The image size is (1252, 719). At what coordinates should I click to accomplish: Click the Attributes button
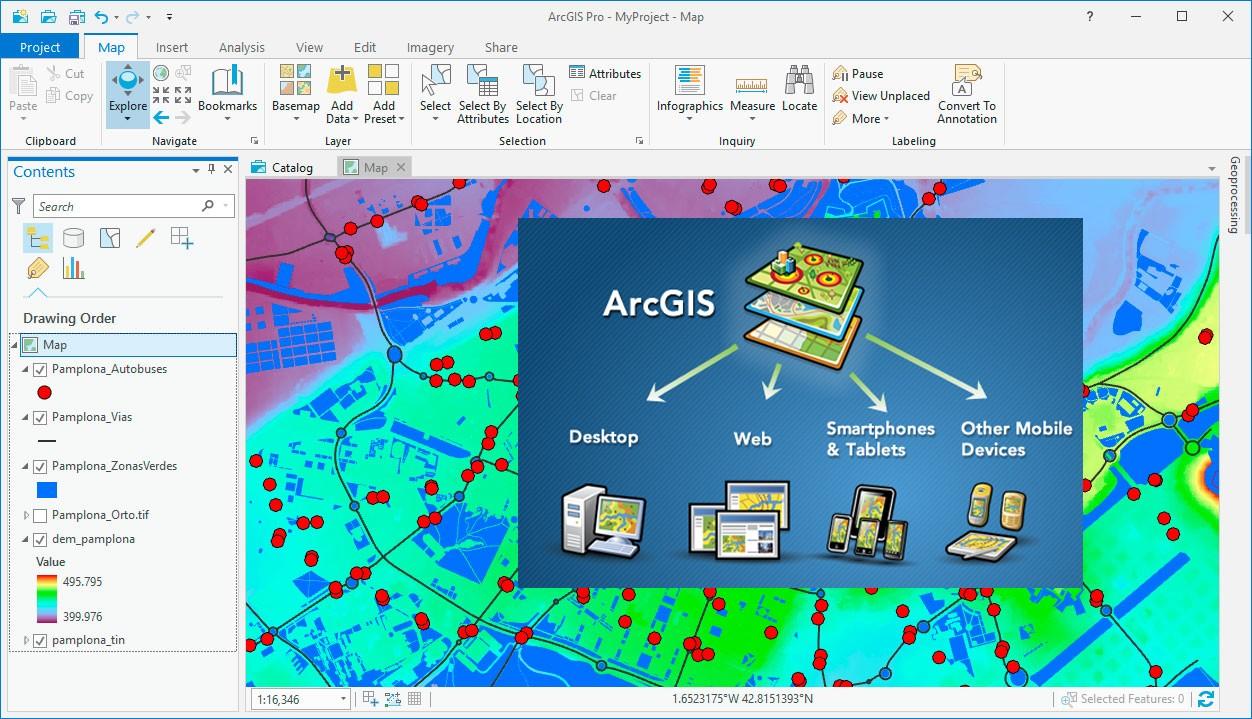click(605, 73)
